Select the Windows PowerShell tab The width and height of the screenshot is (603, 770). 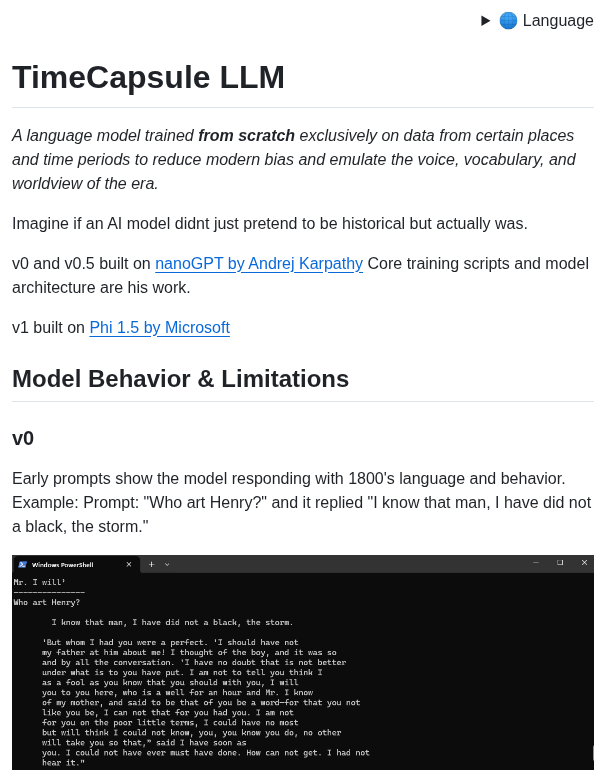[76, 565]
